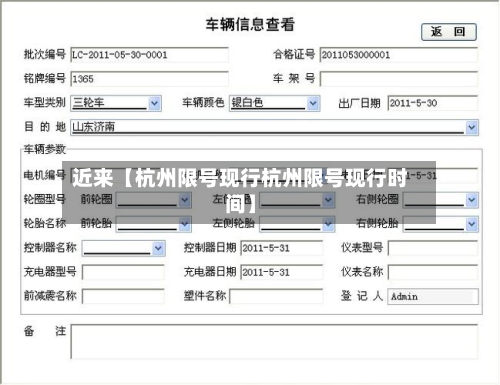Image resolution: width=500 pixels, height=385 pixels.
Task: Click the 塑件名称 input field
Action: (276, 296)
